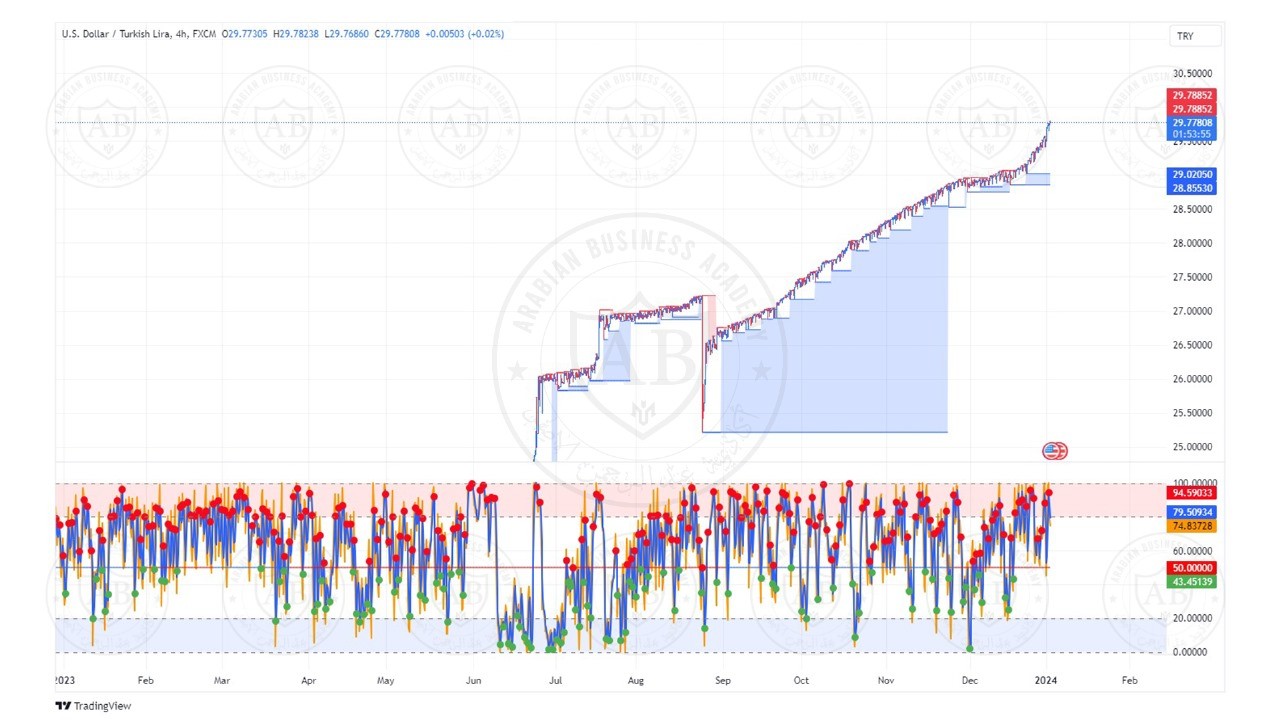The width and height of the screenshot is (1280, 720).
Task: Click the green indicator label 43.45139
Action: (1192, 581)
